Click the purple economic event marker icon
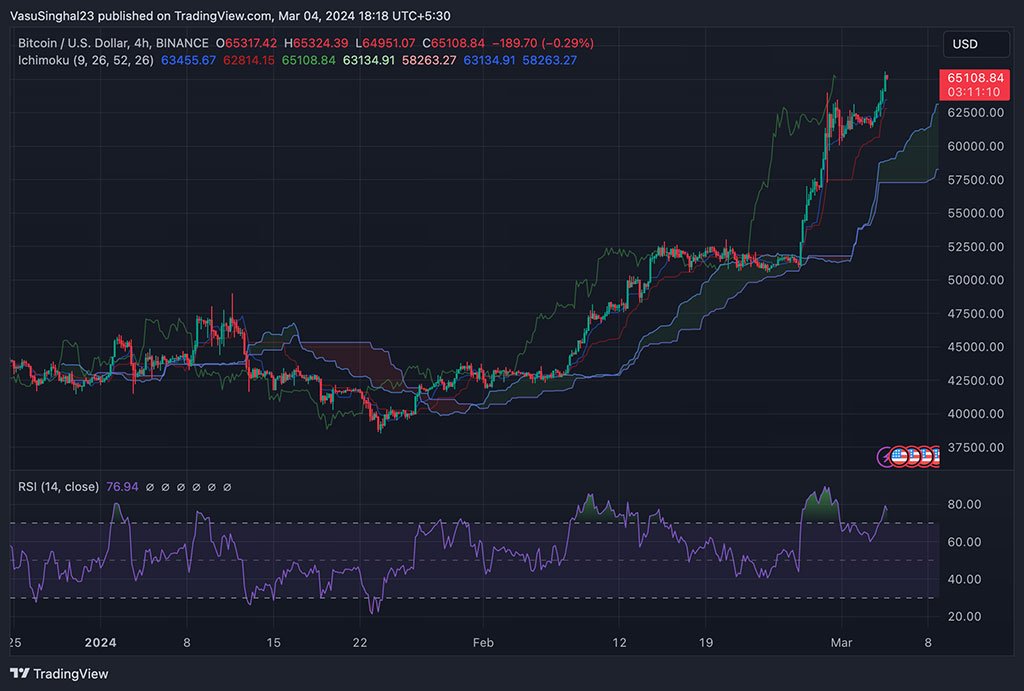1024x691 pixels. click(x=884, y=457)
